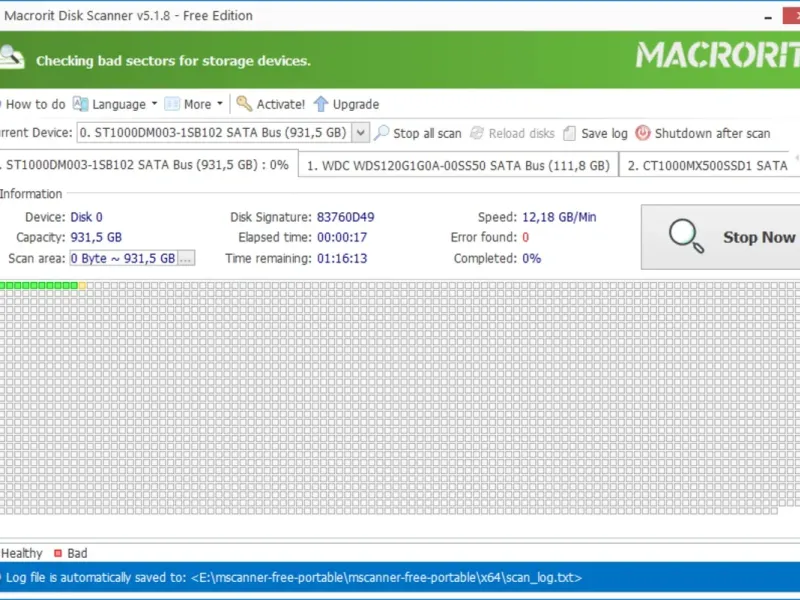Click the Activate key icon

(x=244, y=104)
